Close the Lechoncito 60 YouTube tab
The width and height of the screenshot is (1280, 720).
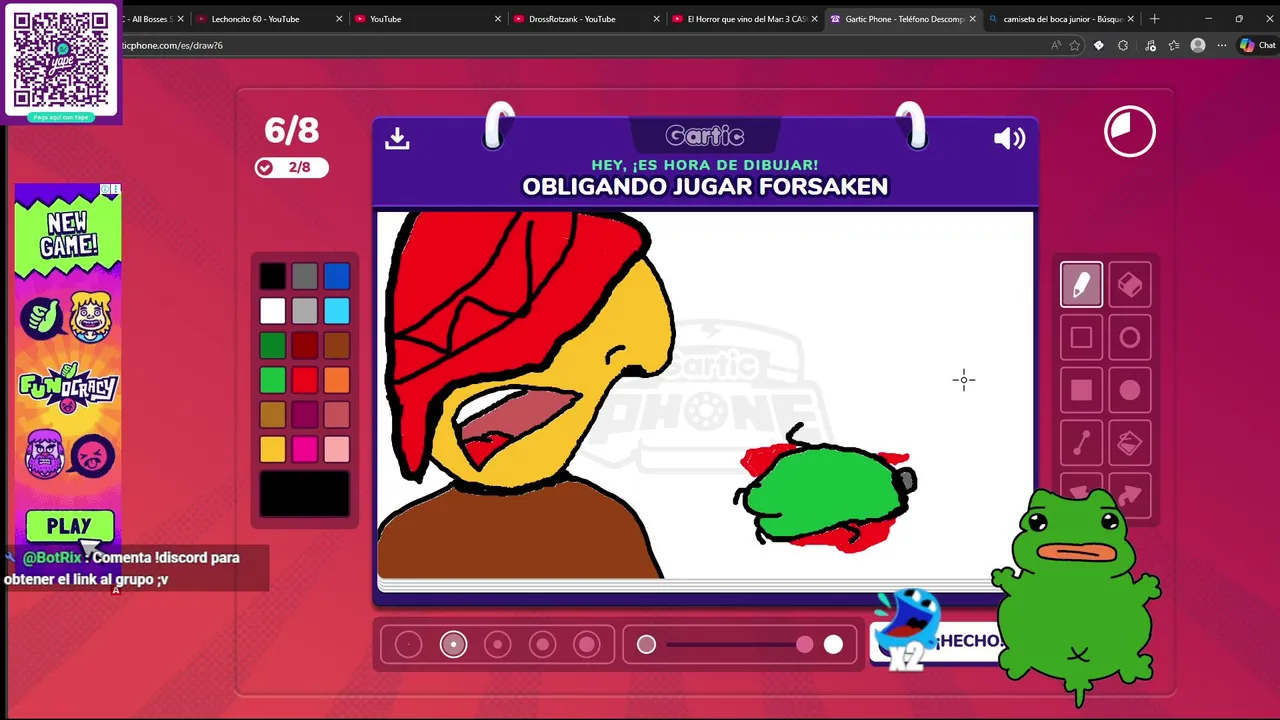[x=339, y=19]
